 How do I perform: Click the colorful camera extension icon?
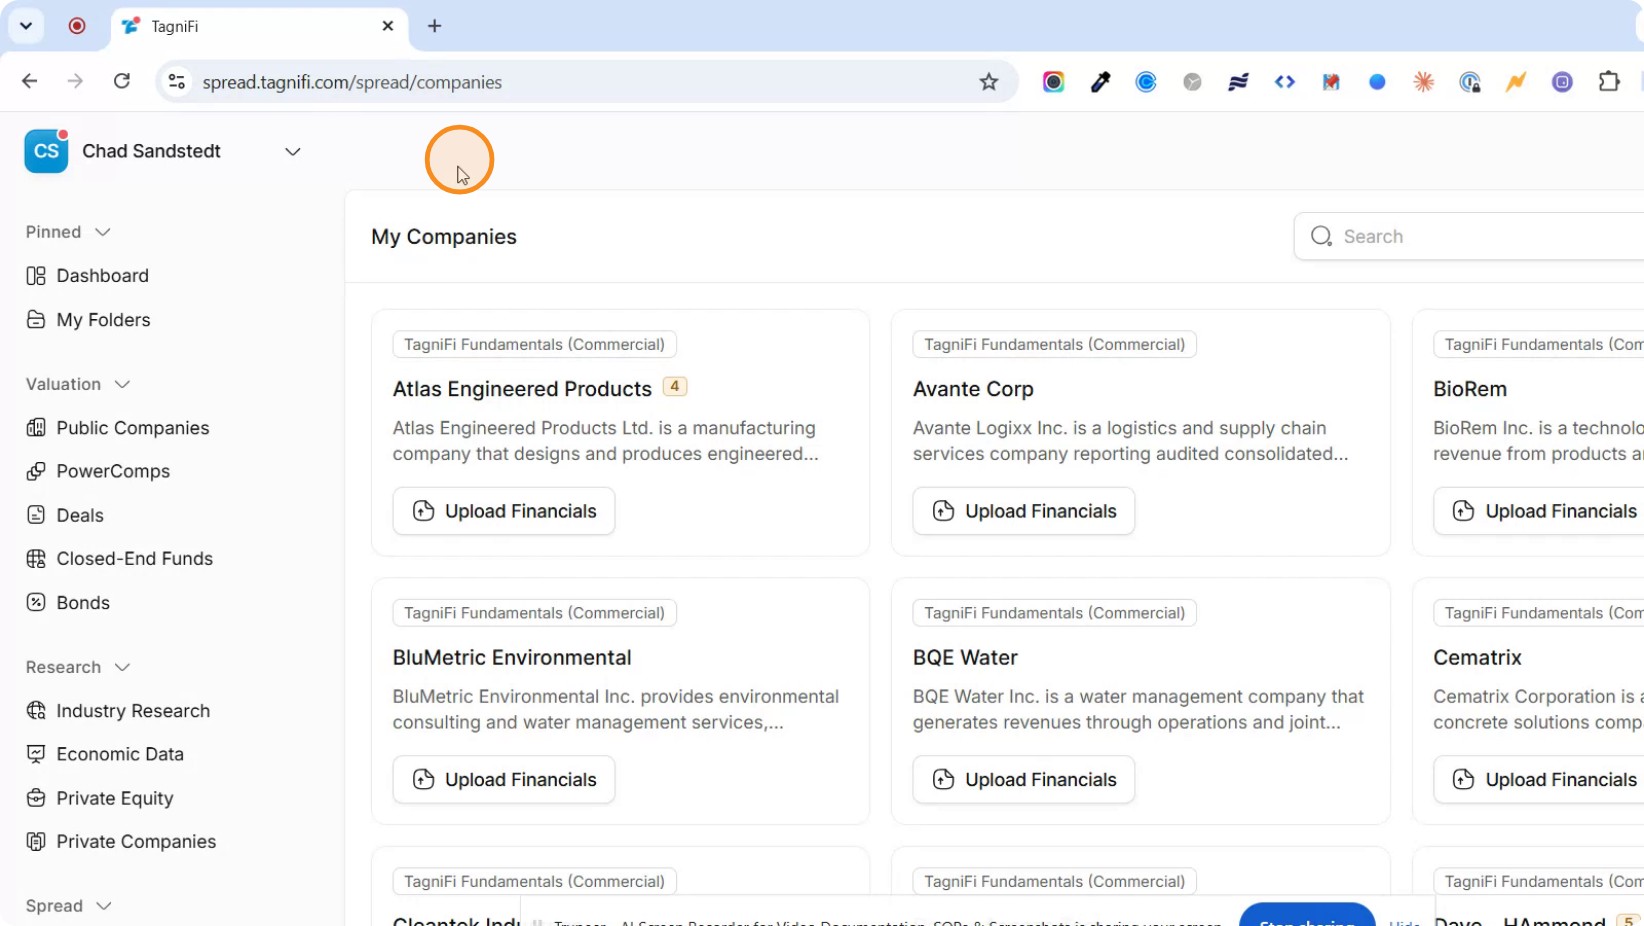pos(1053,82)
